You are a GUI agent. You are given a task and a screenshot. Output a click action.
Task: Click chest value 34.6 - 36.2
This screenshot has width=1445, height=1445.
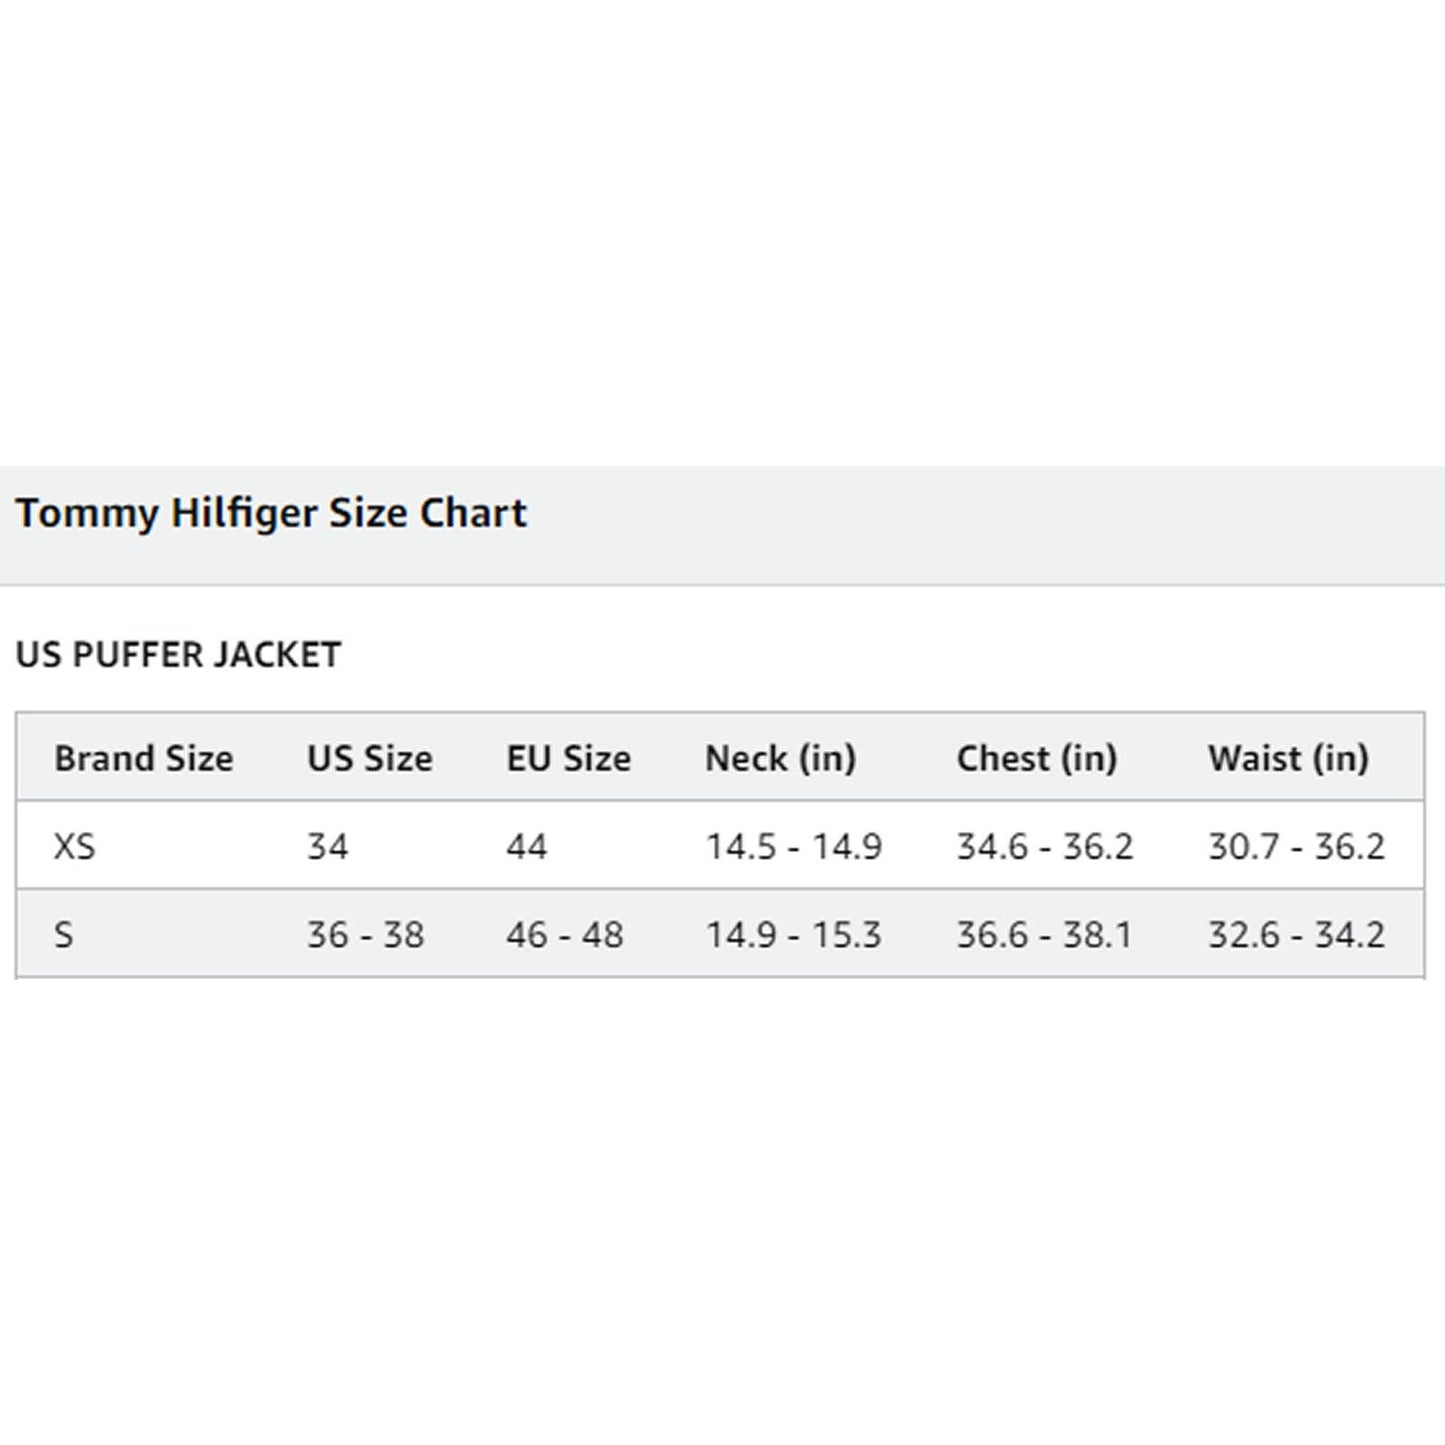point(1045,847)
